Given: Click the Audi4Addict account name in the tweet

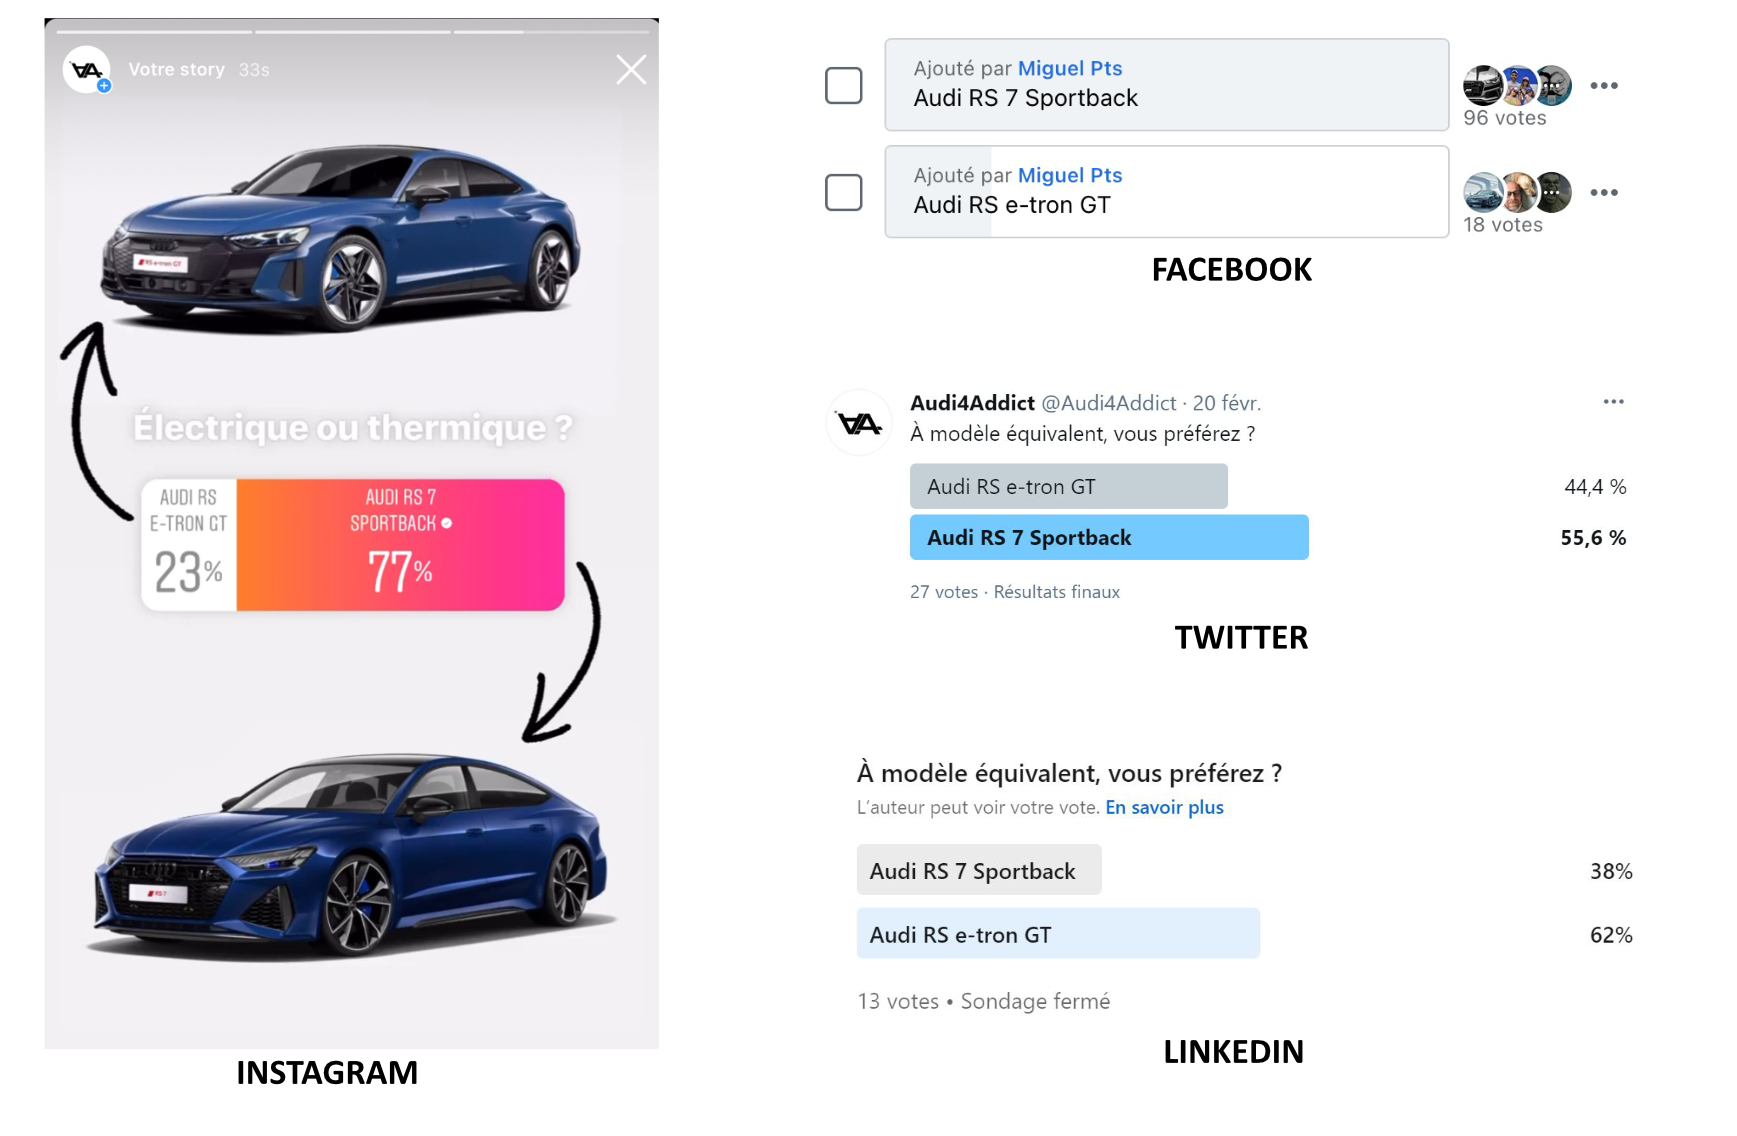Looking at the screenshot, I should (x=972, y=403).
